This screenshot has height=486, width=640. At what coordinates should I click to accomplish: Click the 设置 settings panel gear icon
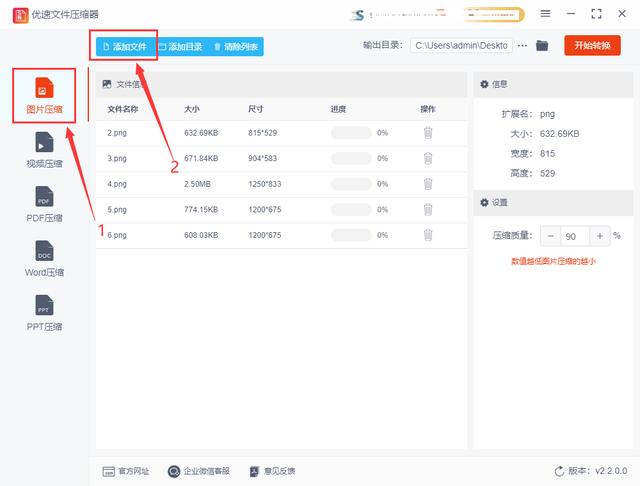click(x=484, y=202)
